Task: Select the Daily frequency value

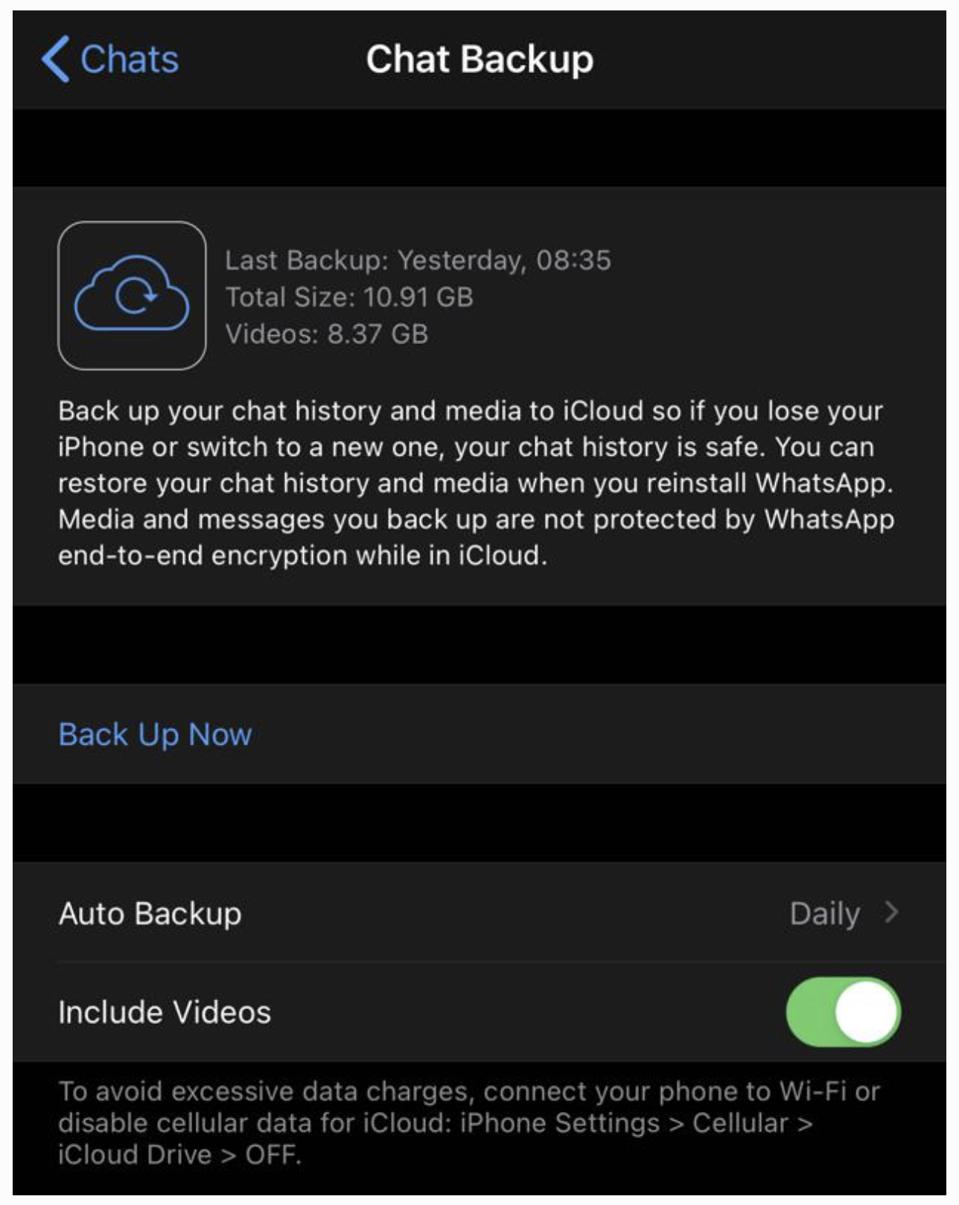Action: (x=824, y=913)
